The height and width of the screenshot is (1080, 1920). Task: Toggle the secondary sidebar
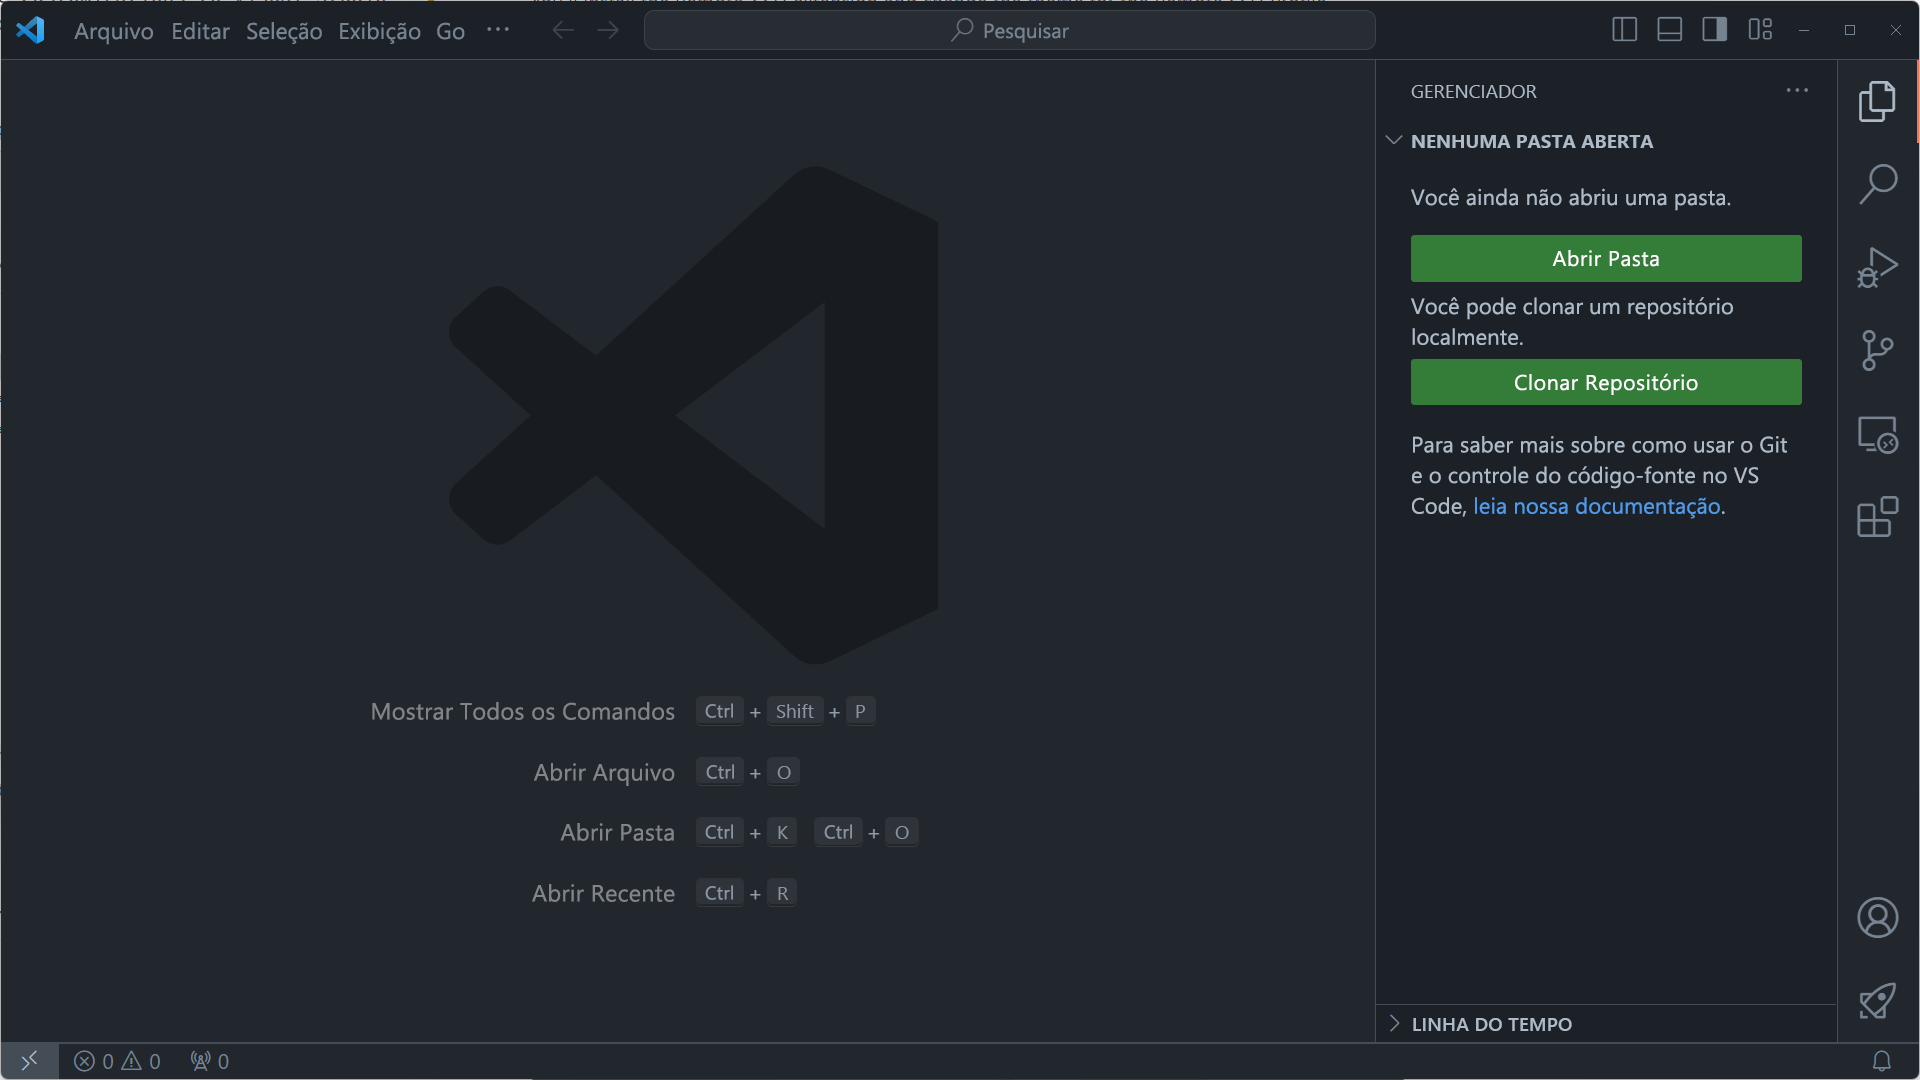[x=1714, y=29]
